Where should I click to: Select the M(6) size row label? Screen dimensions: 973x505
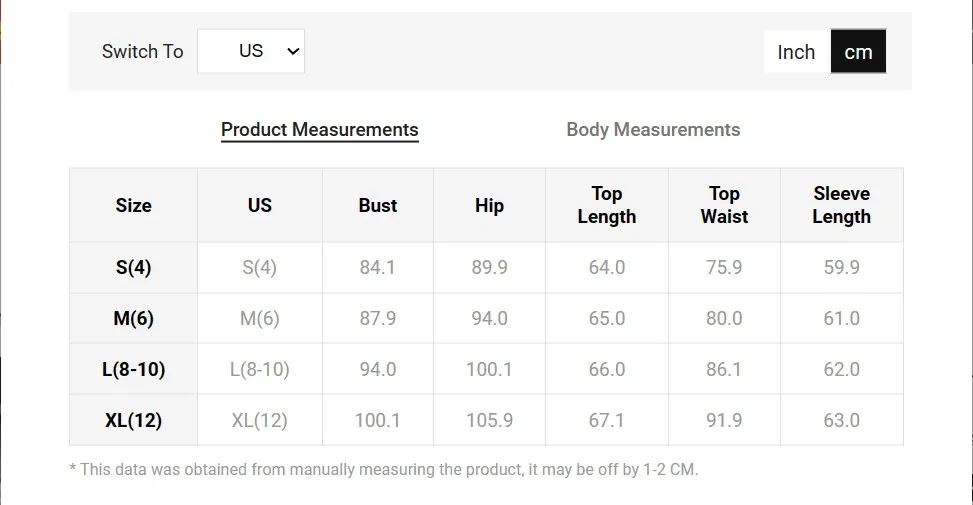(x=133, y=318)
